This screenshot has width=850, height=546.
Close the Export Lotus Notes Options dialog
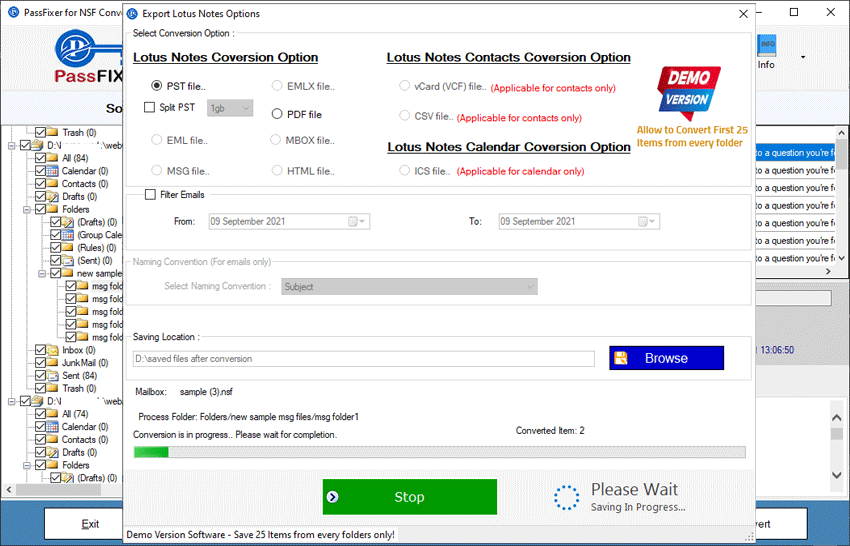pyautogui.click(x=743, y=14)
